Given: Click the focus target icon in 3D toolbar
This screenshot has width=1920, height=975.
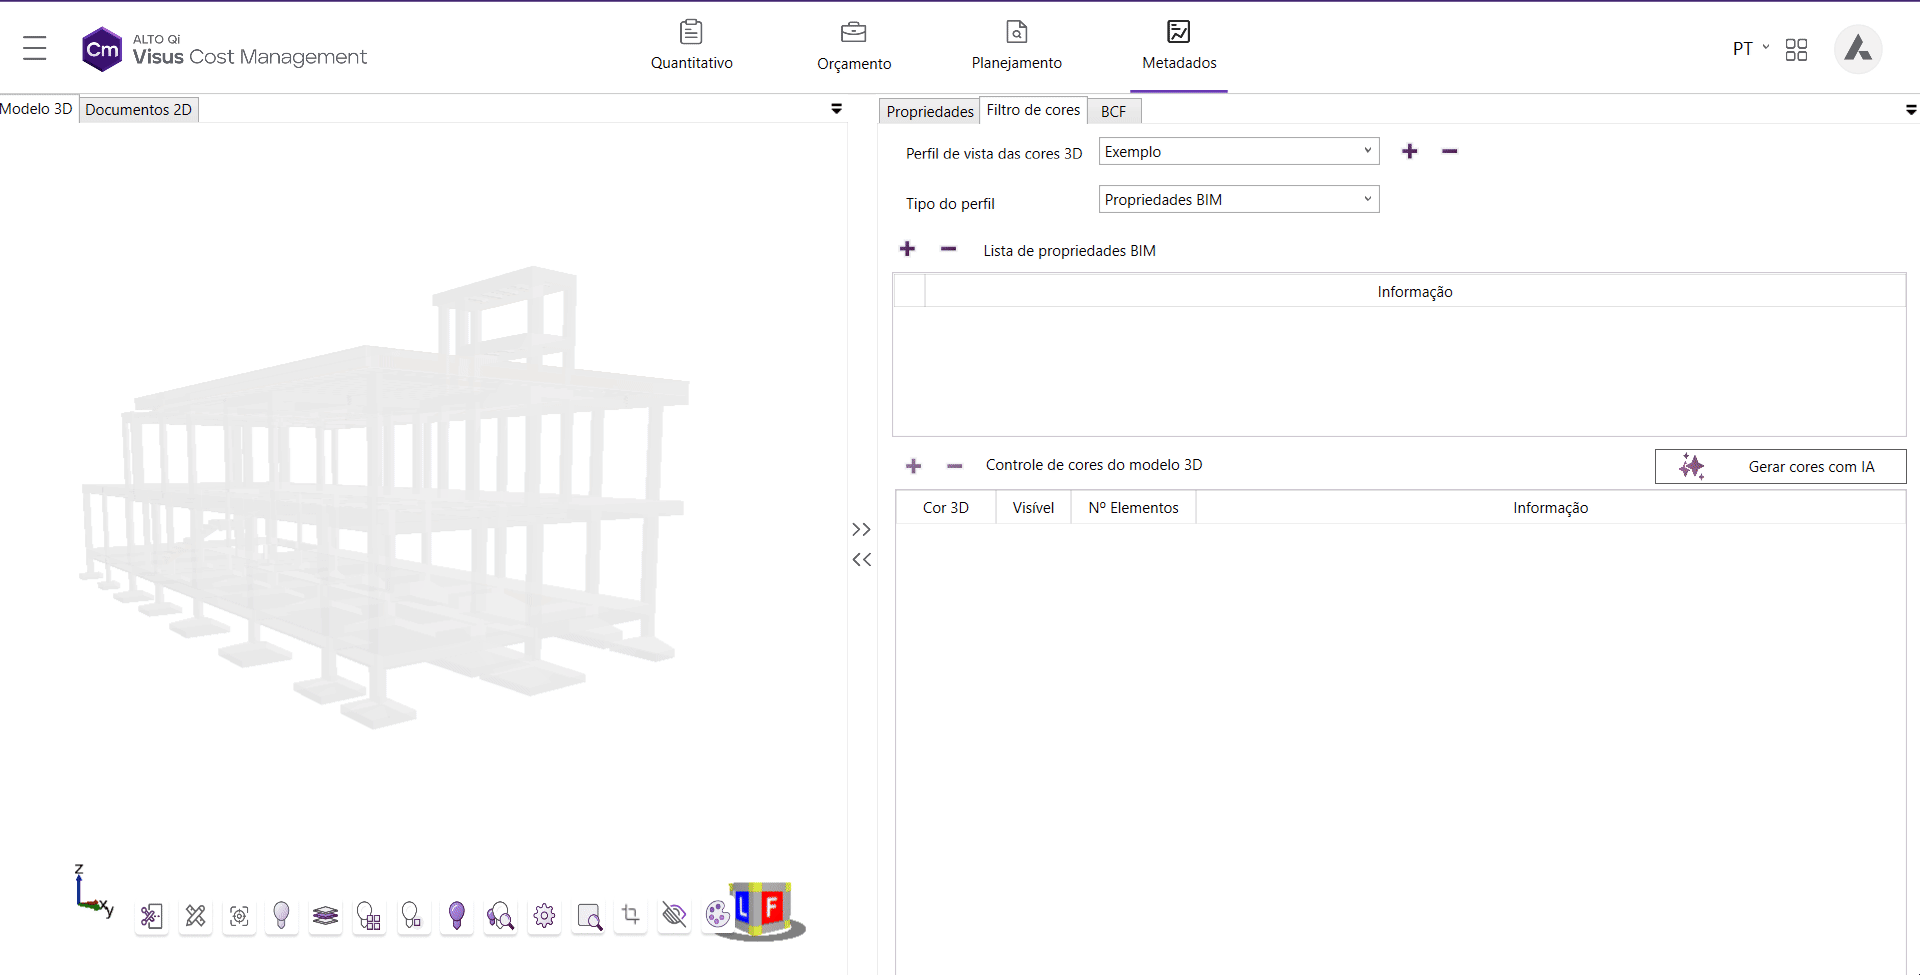Looking at the screenshot, I should click(x=239, y=916).
